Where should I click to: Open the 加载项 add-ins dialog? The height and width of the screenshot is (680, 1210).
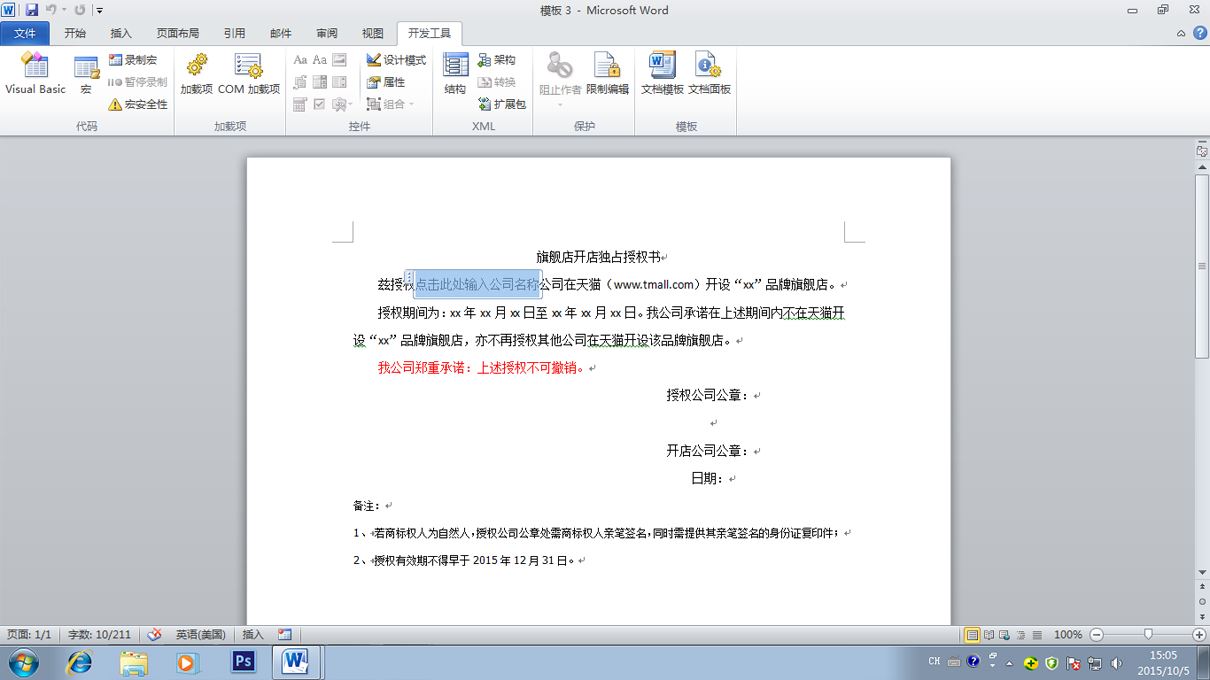point(196,75)
